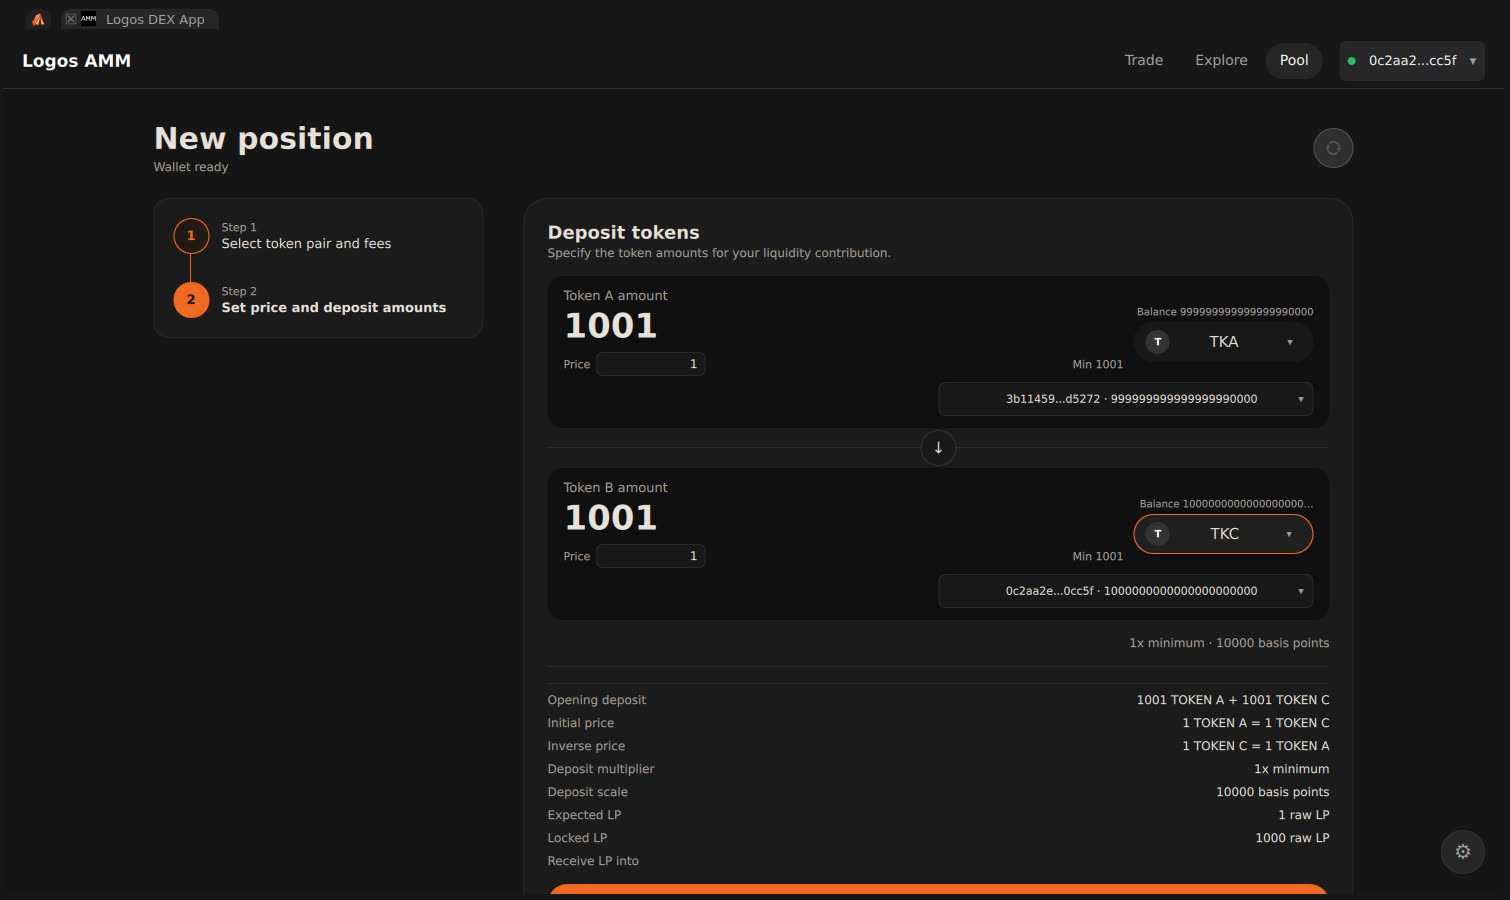
Task: Click "Min 1001" under Token B
Action: 1098,557
